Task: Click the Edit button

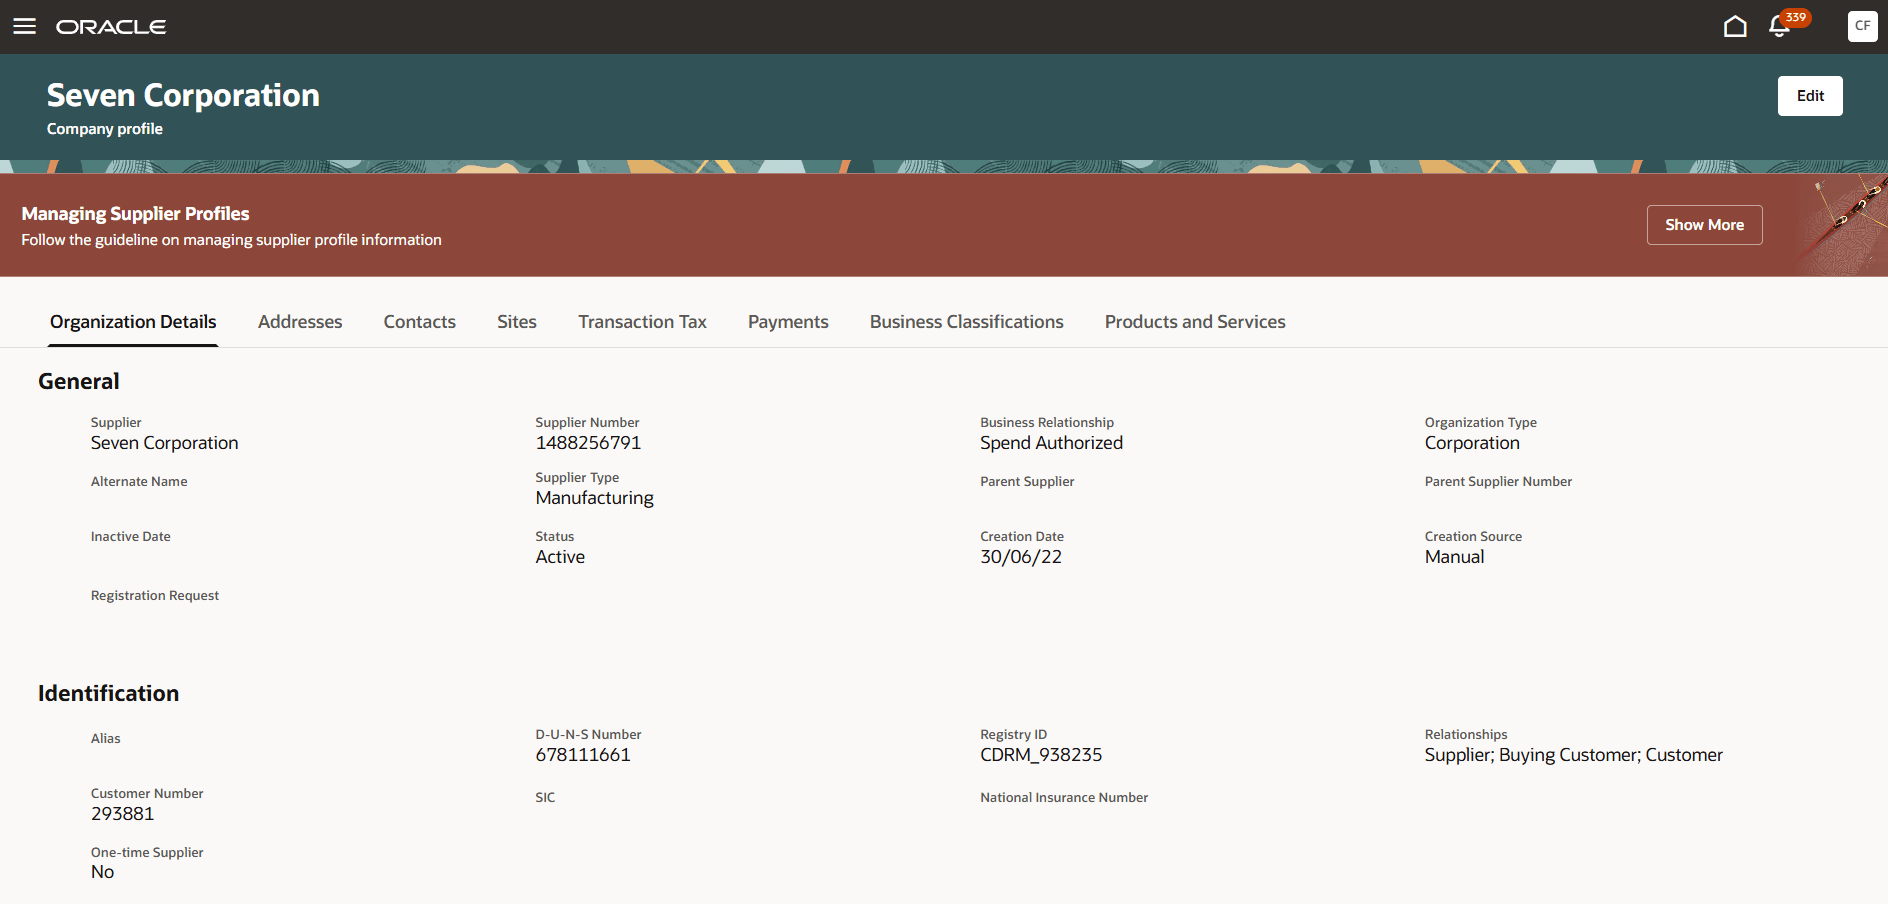Action: [1809, 95]
